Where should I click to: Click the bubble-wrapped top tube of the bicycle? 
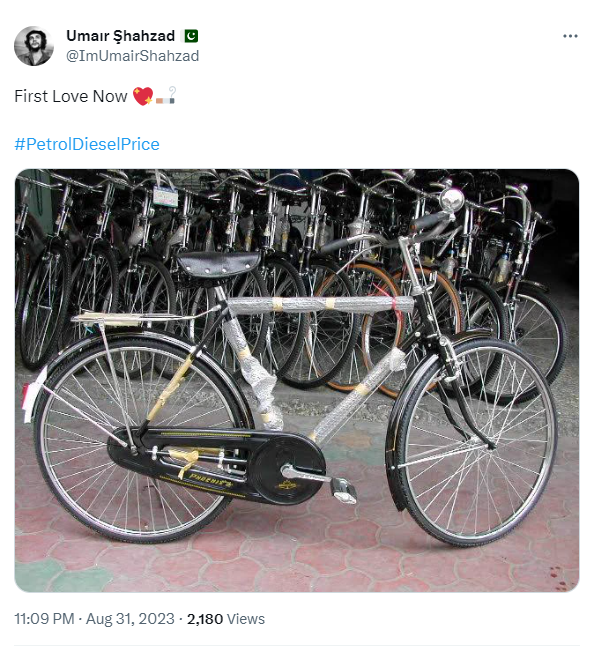(321, 305)
